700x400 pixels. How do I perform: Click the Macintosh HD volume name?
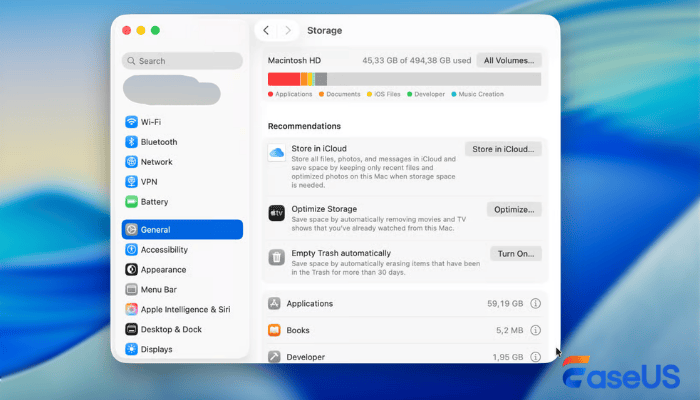click(x=294, y=60)
